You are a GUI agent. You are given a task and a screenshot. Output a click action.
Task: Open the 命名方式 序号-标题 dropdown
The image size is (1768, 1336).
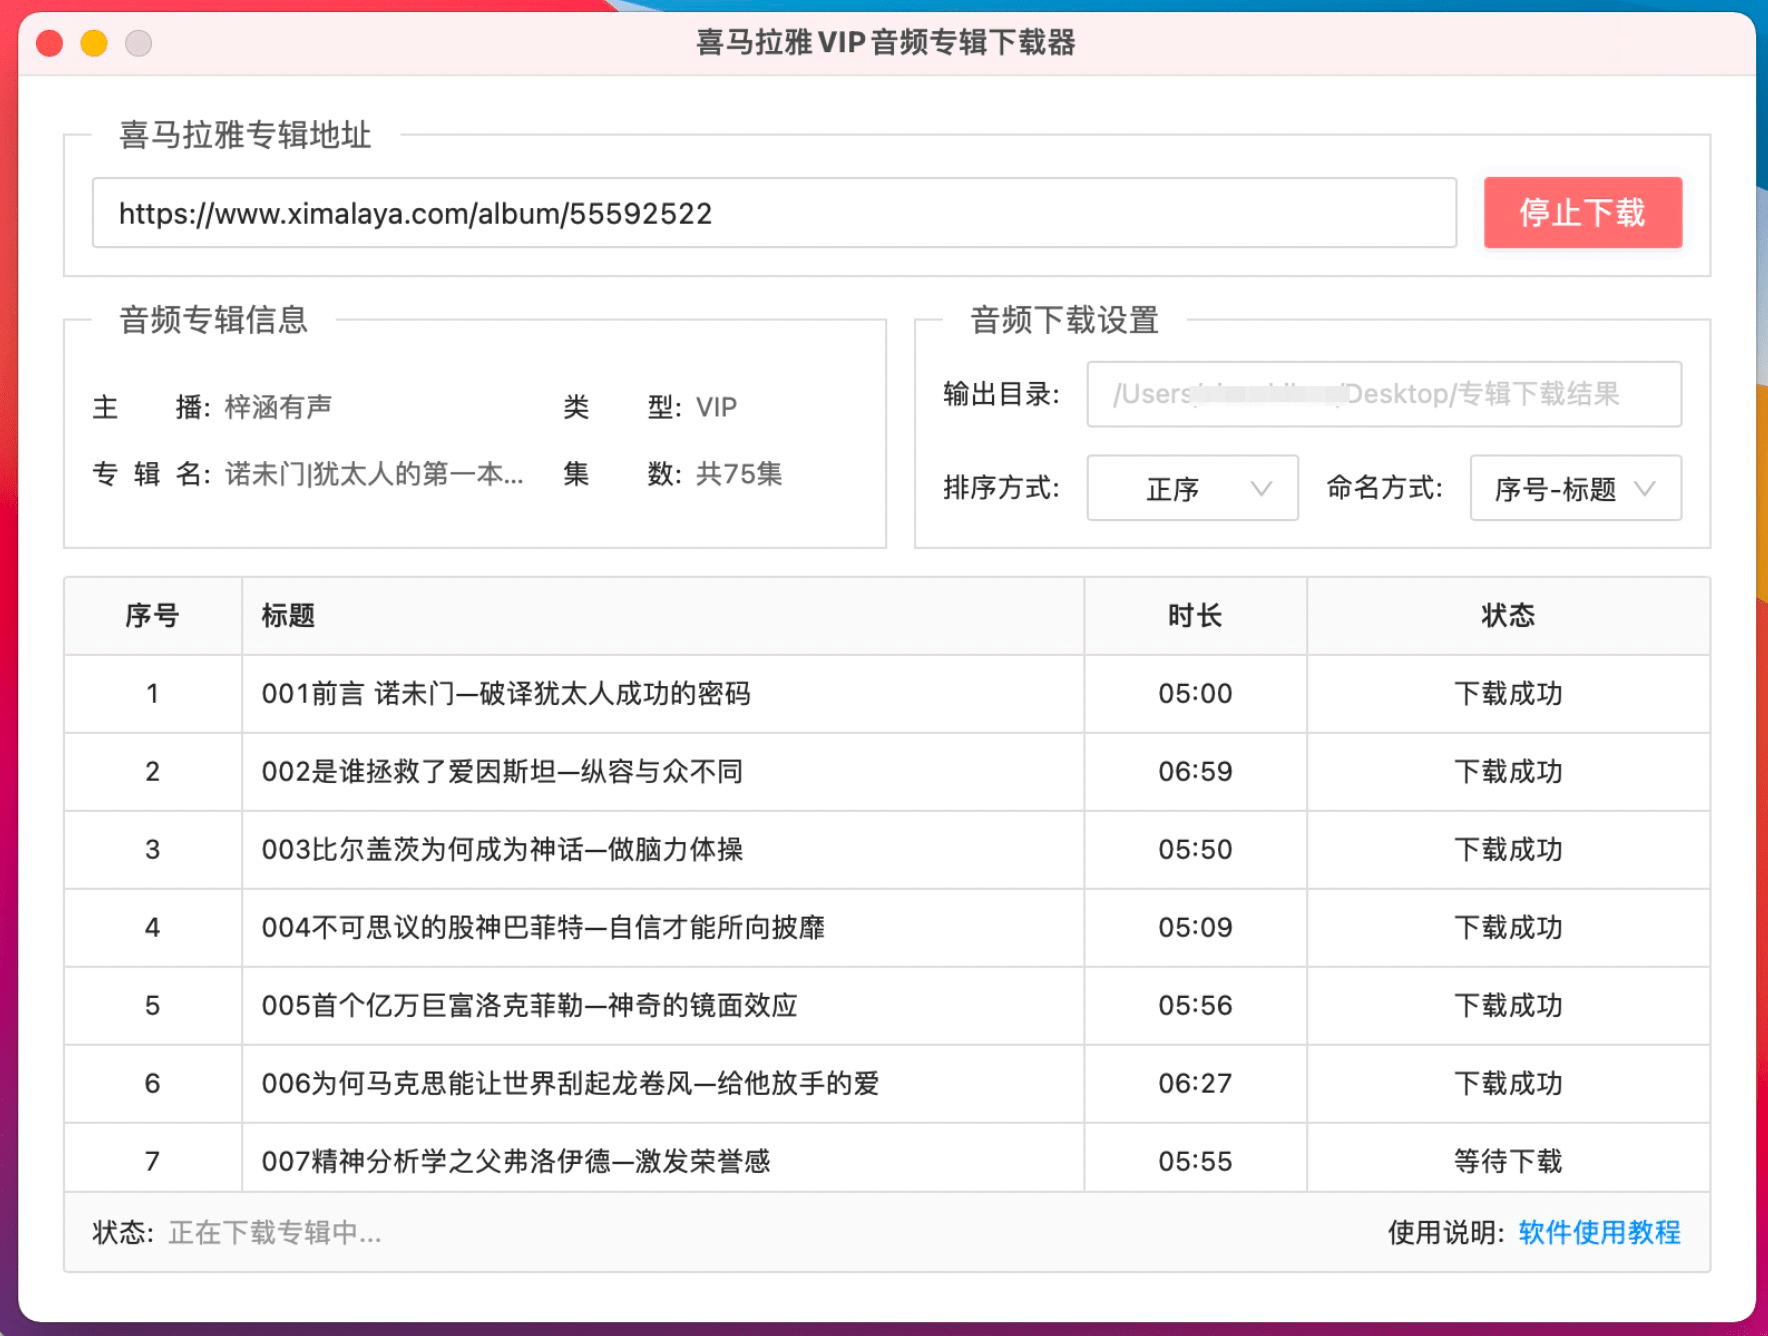[x=1575, y=488]
